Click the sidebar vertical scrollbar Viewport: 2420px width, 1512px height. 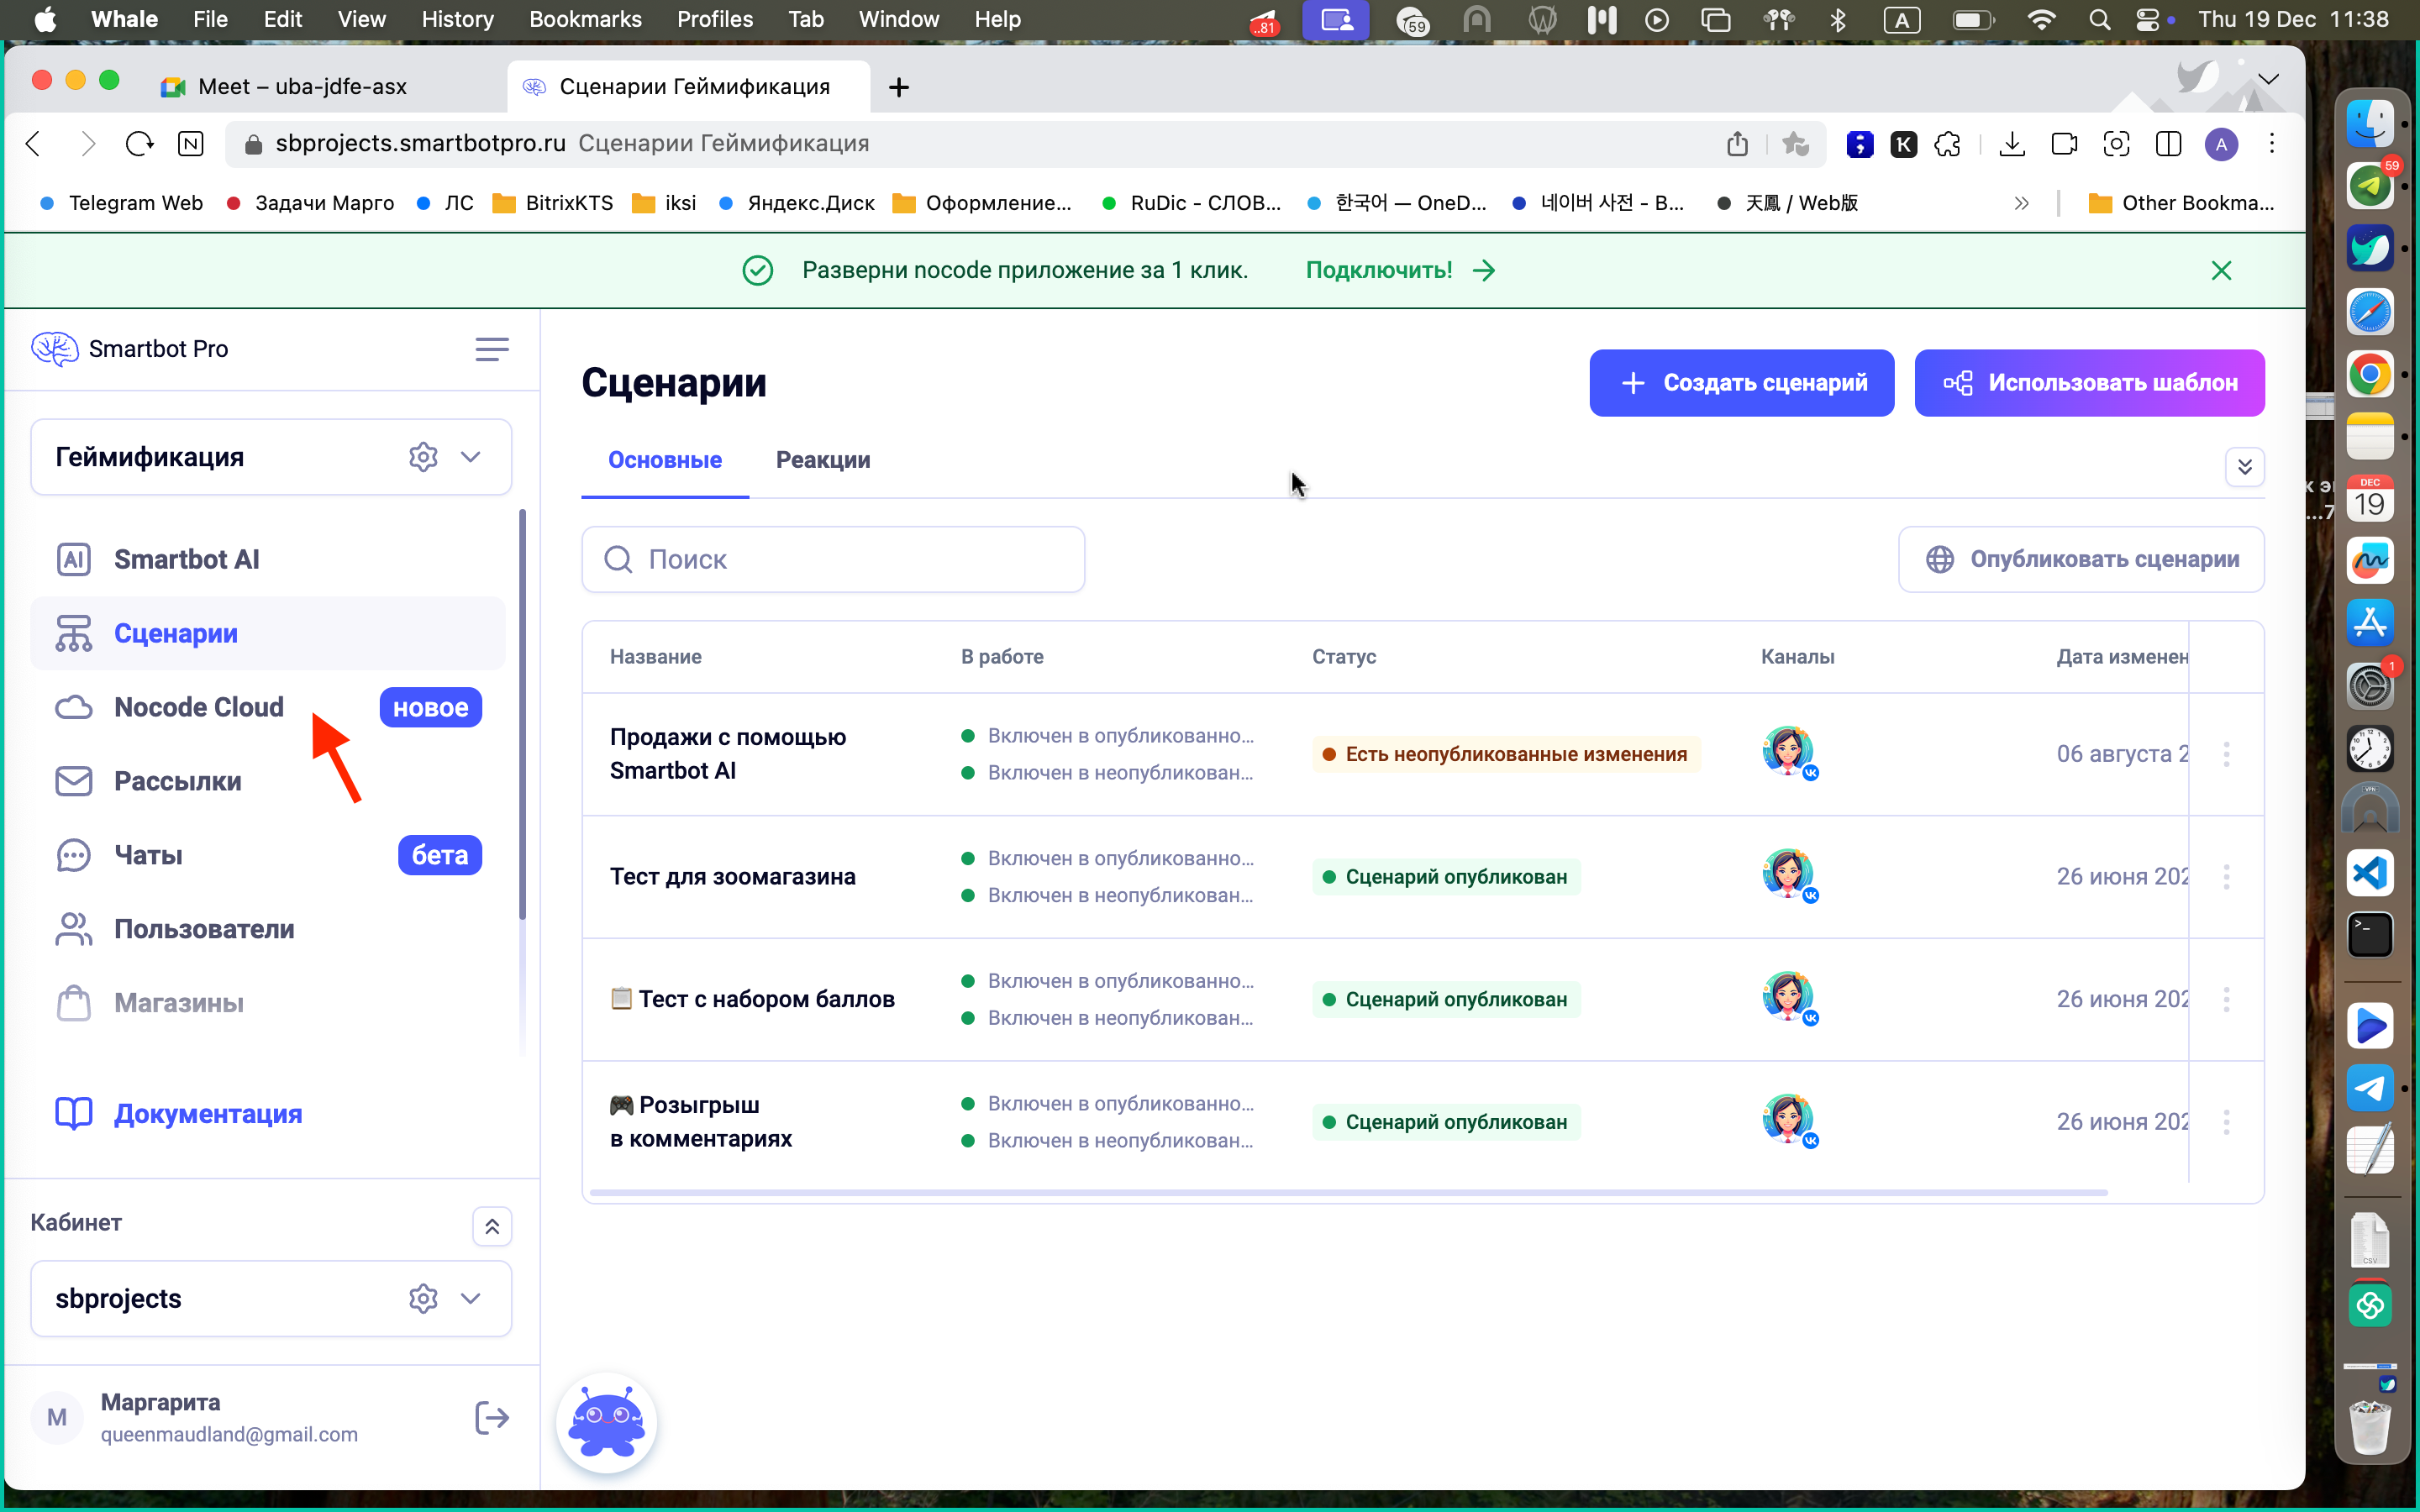click(x=522, y=714)
